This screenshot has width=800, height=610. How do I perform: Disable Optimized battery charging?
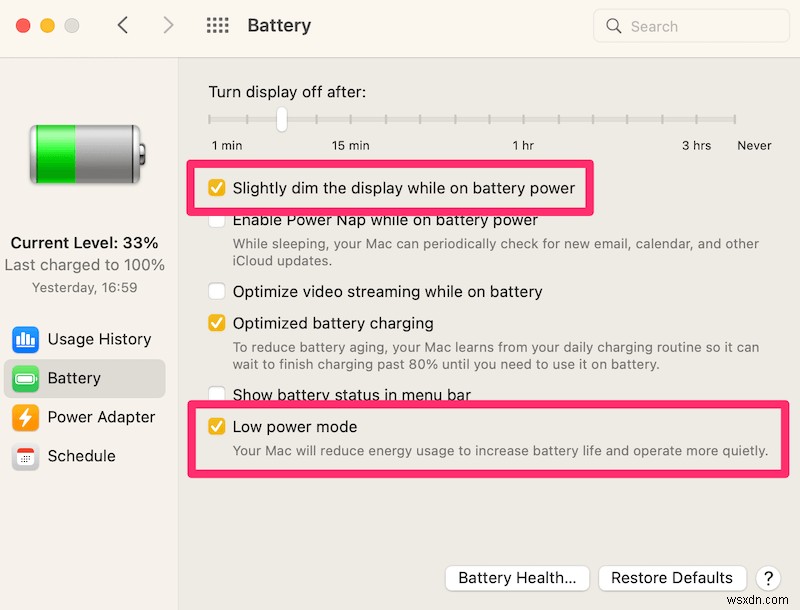click(x=217, y=323)
